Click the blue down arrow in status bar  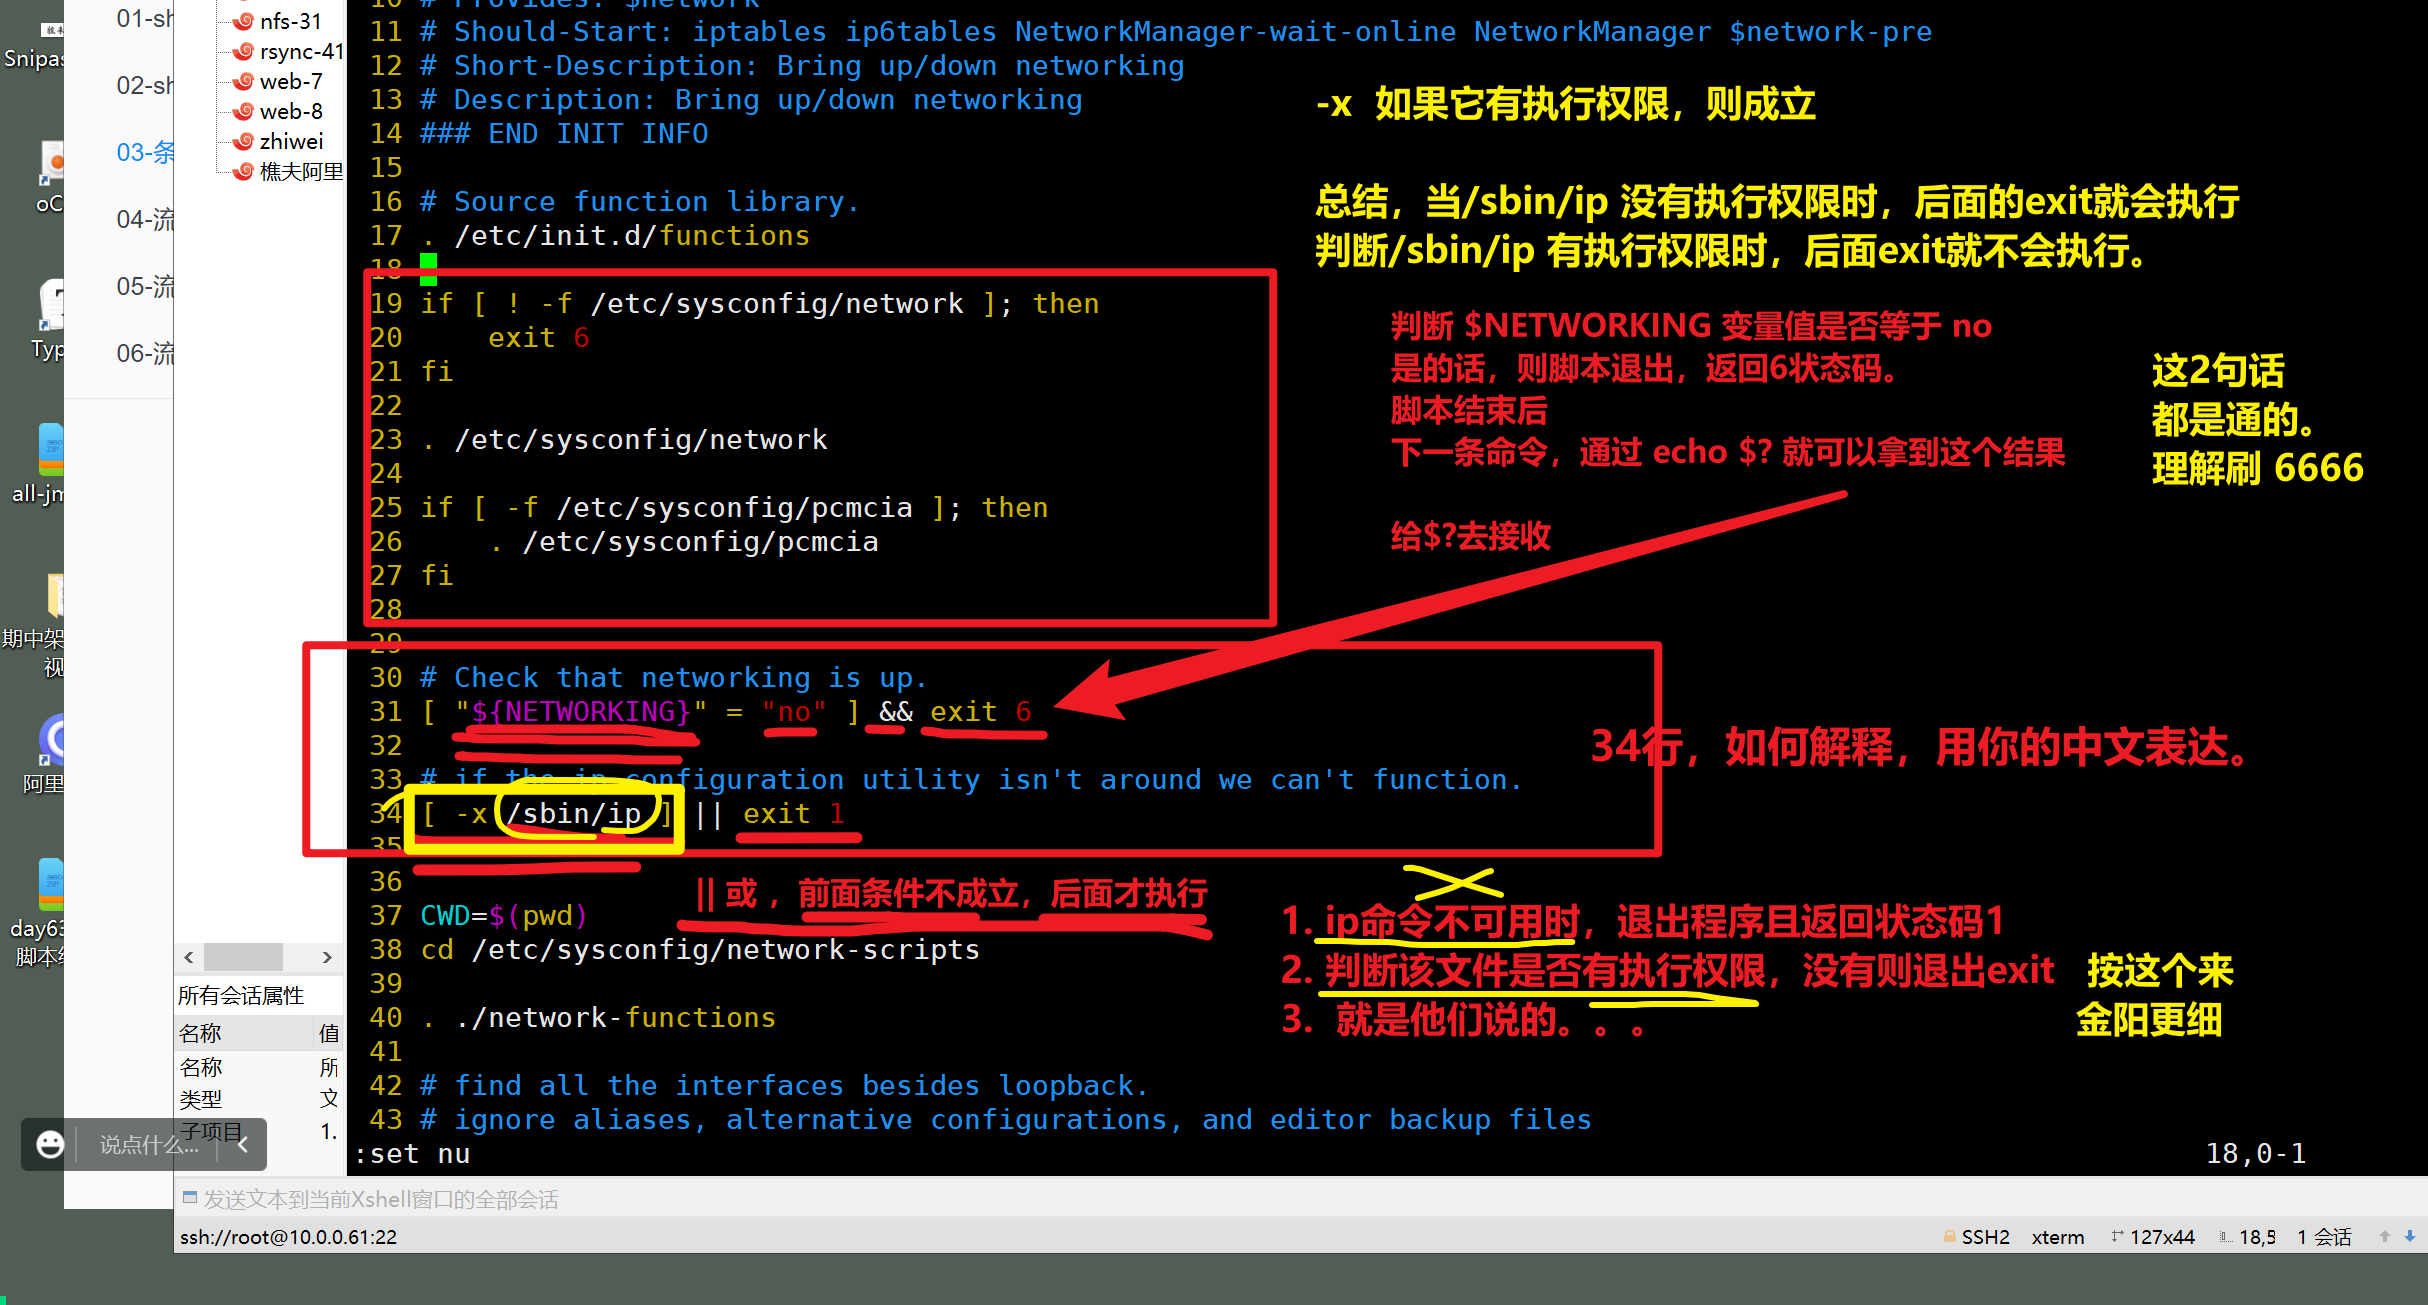[x=2410, y=1236]
